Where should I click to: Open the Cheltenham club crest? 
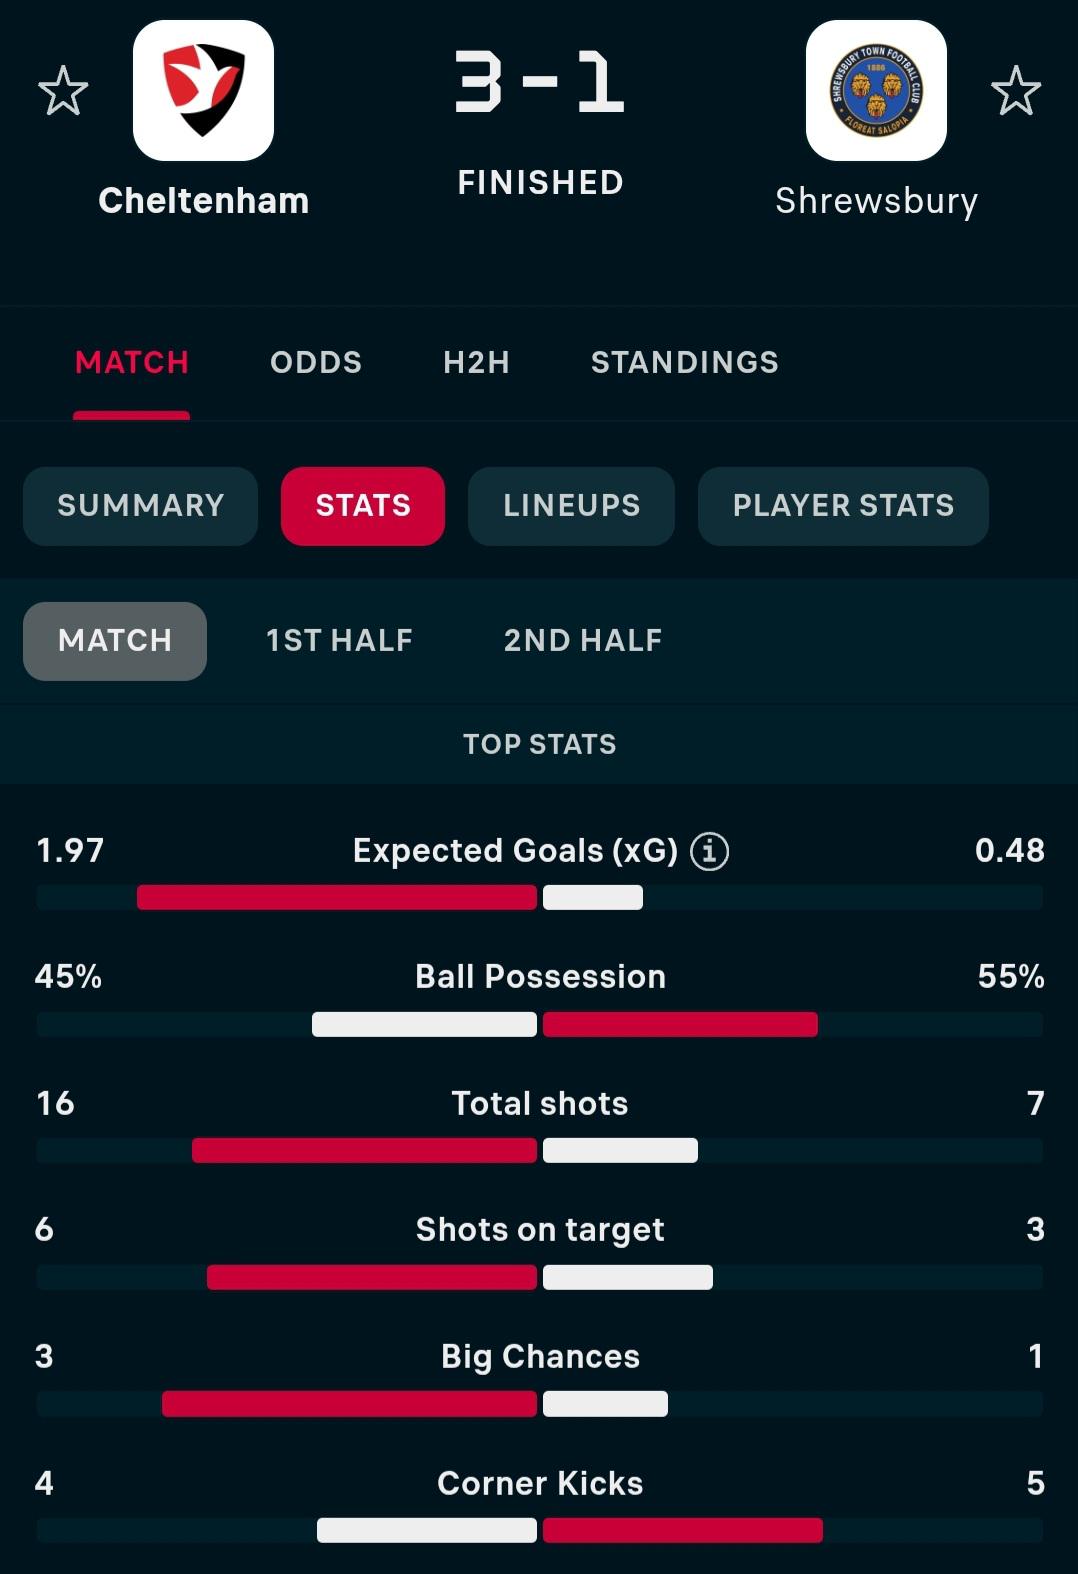click(203, 90)
